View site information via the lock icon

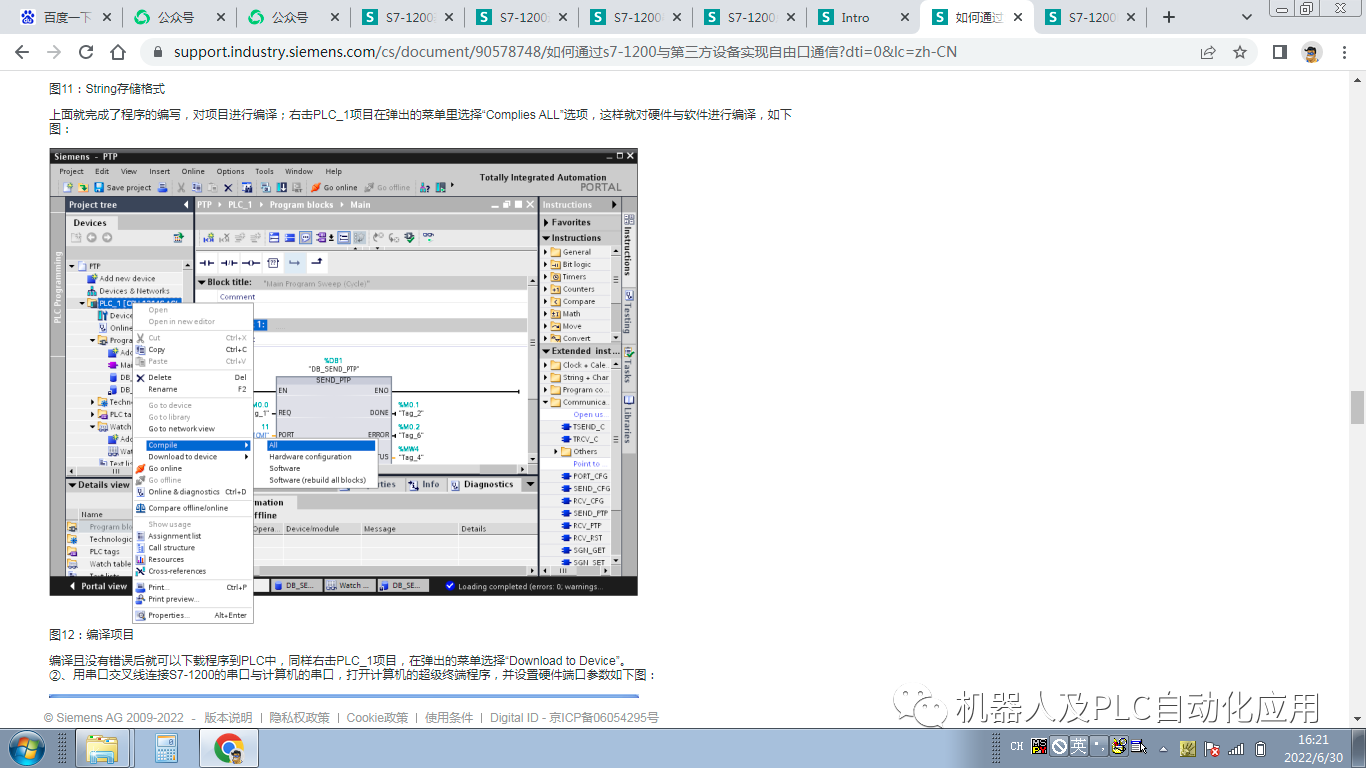click(x=157, y=52)
